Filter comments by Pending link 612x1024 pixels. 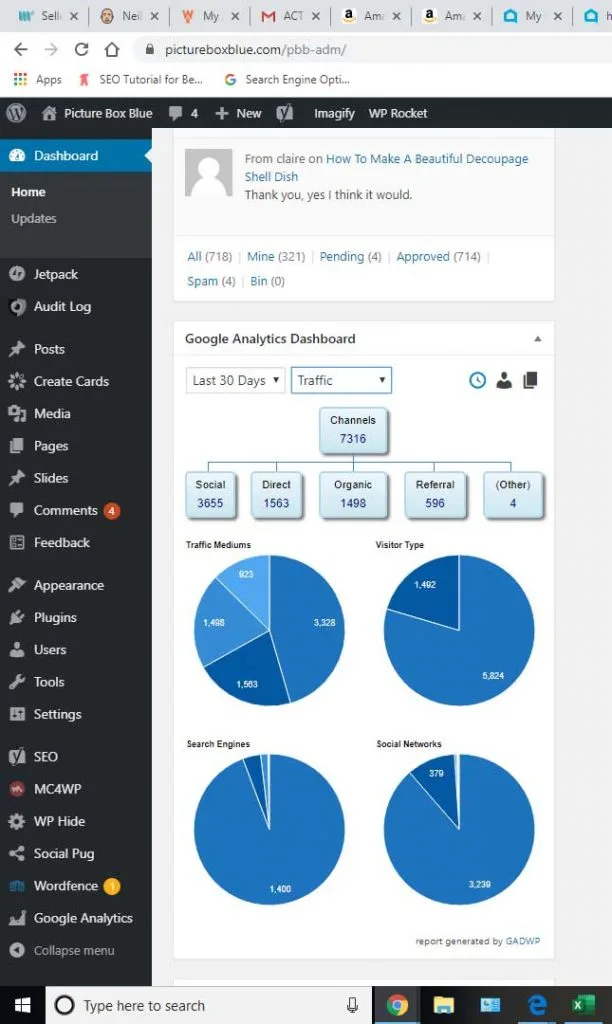[341, 257]
